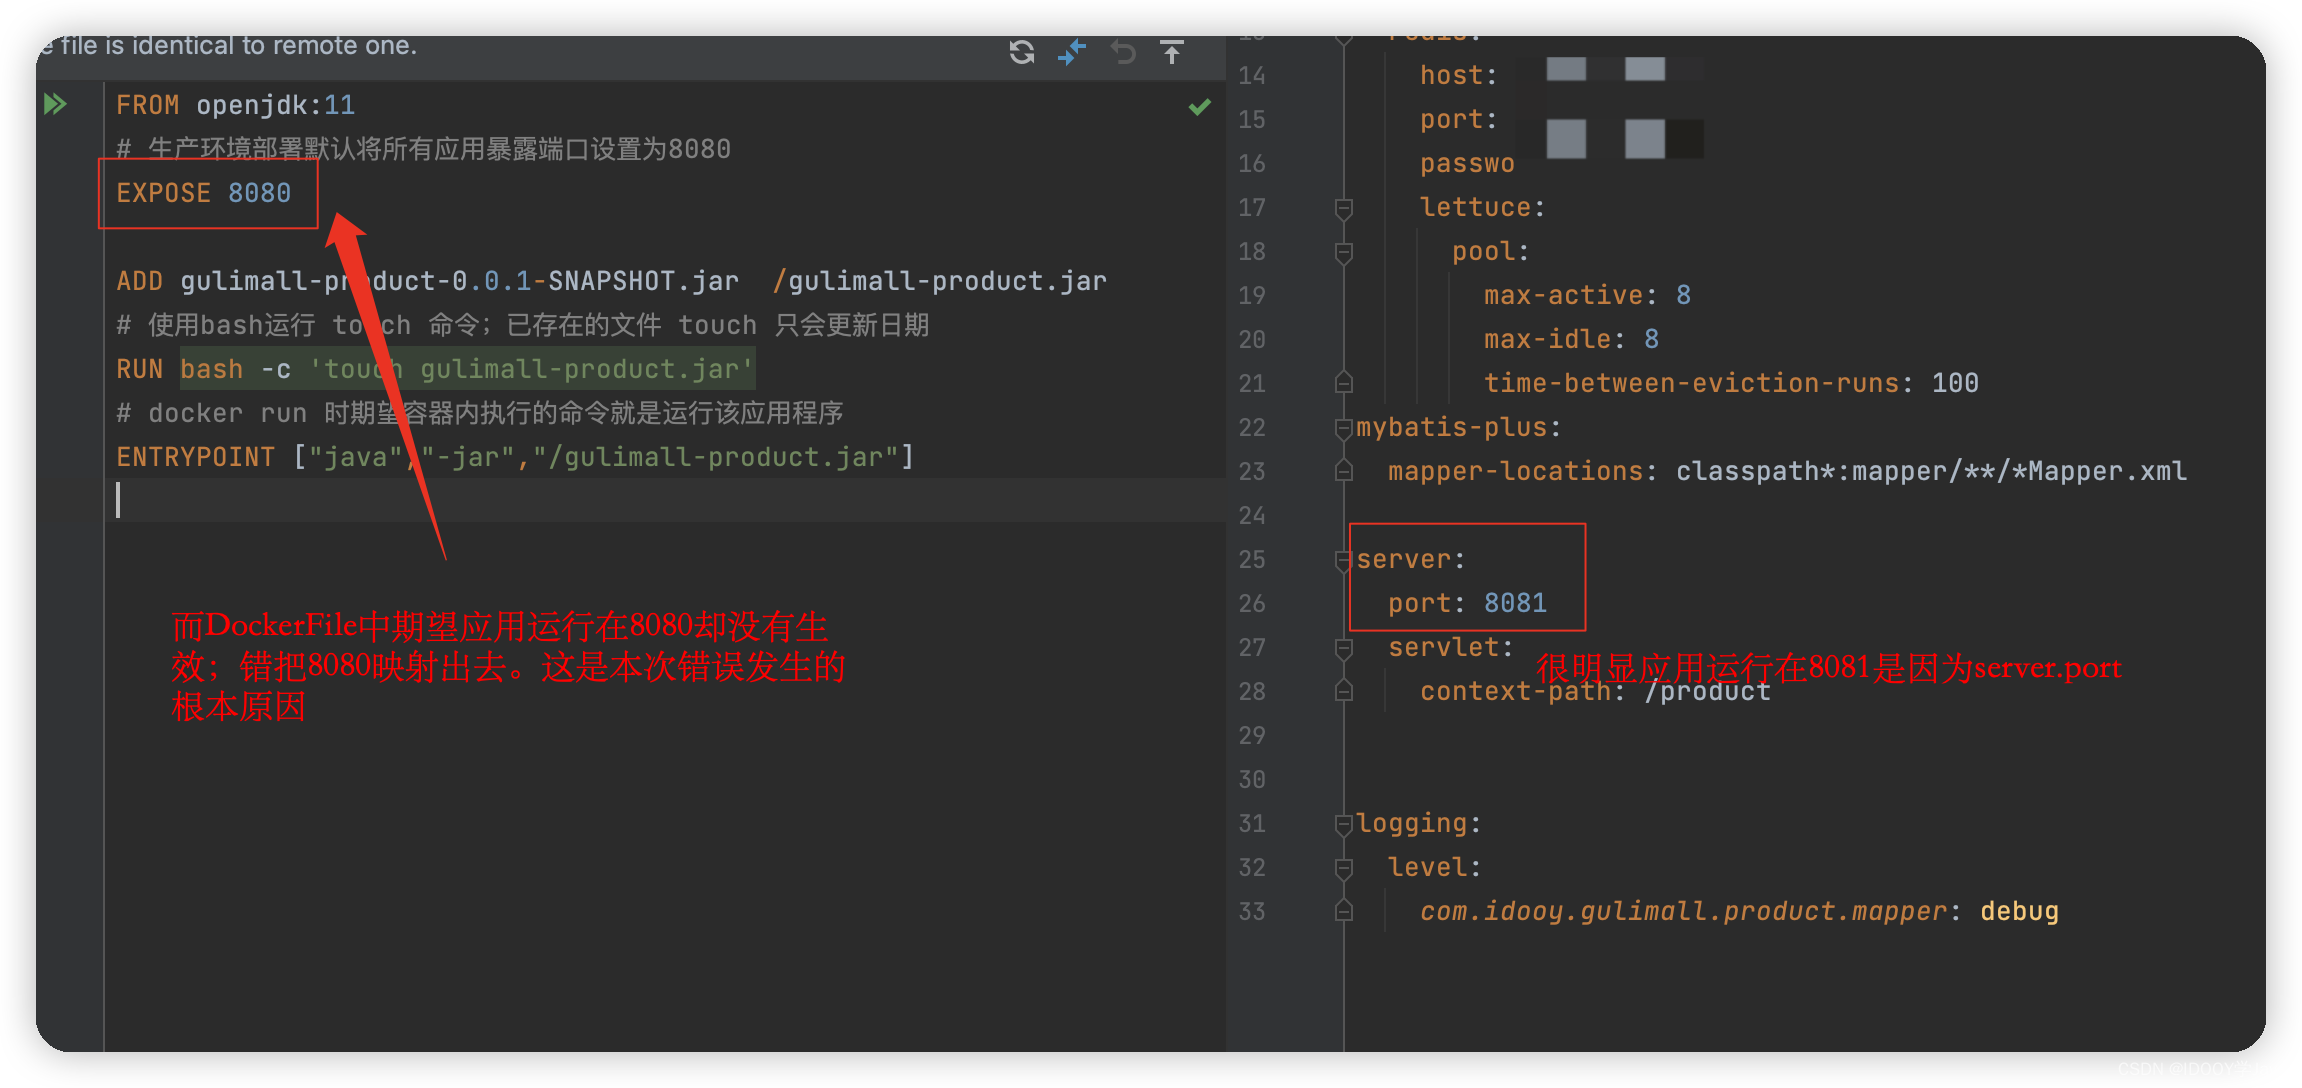Collapse the mybatis-plus block via its fold arrow

(x=1343, y=427)
